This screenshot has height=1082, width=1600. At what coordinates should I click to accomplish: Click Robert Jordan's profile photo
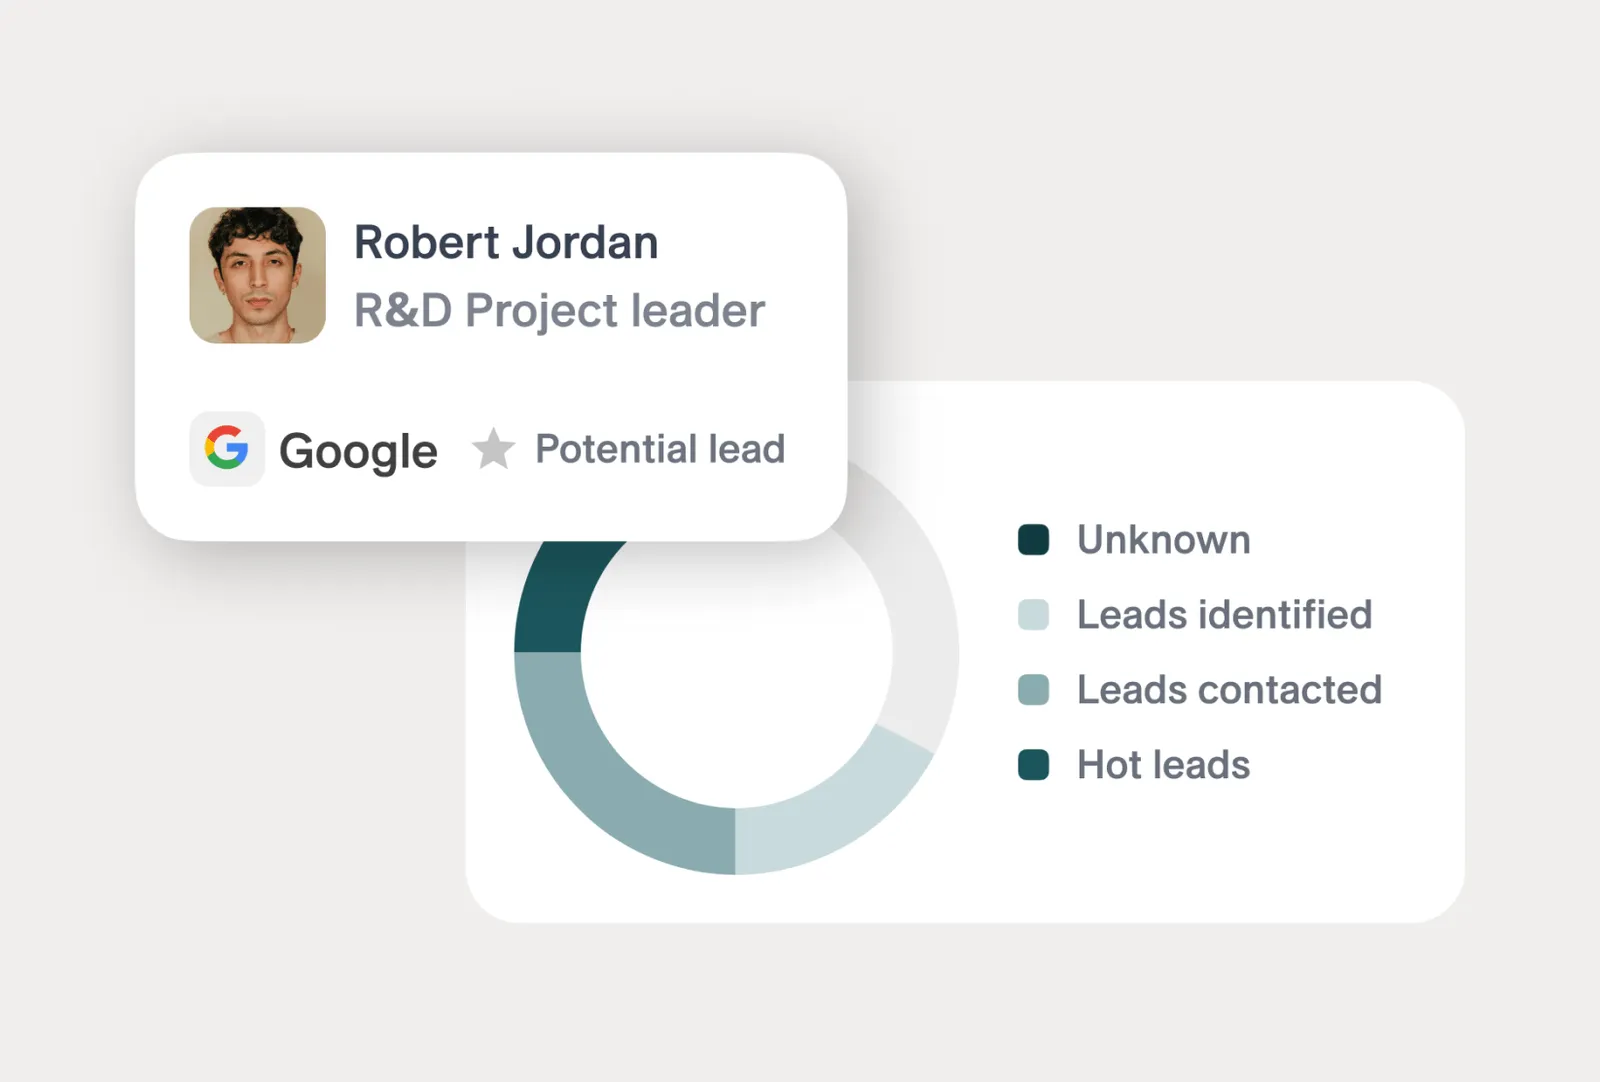[257, 275]
